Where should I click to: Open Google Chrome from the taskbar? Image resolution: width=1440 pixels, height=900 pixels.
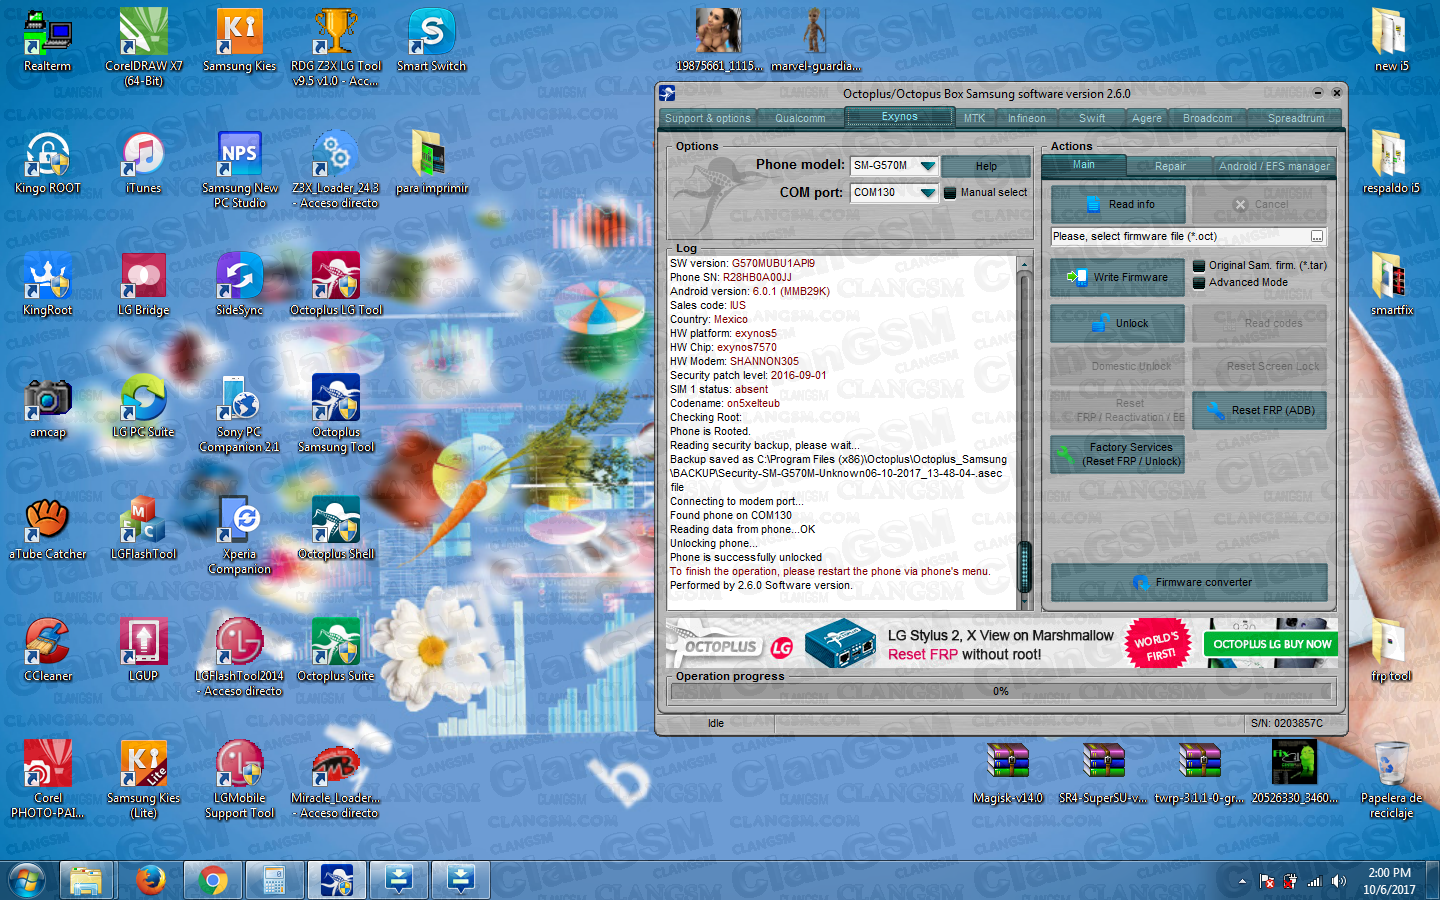(x=212, y=880)
